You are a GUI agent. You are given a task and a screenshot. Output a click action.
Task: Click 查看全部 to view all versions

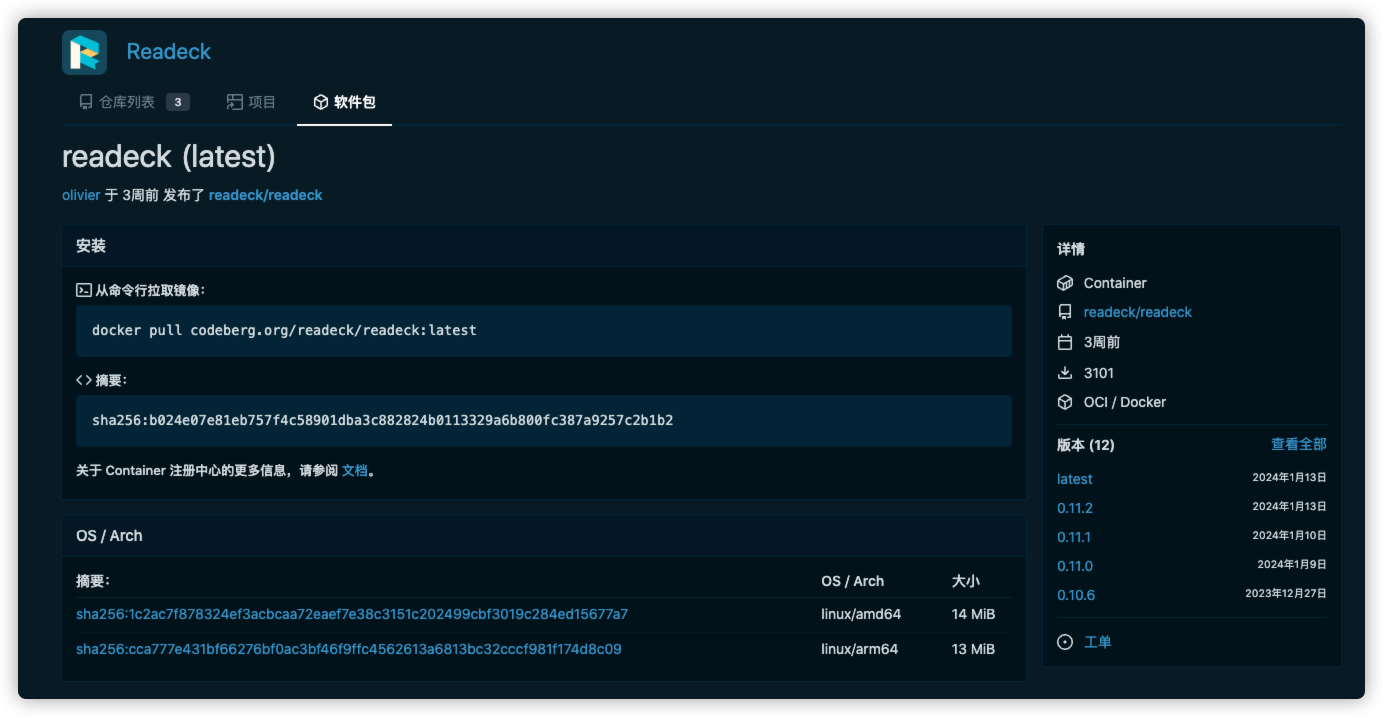click(1299, 444)
